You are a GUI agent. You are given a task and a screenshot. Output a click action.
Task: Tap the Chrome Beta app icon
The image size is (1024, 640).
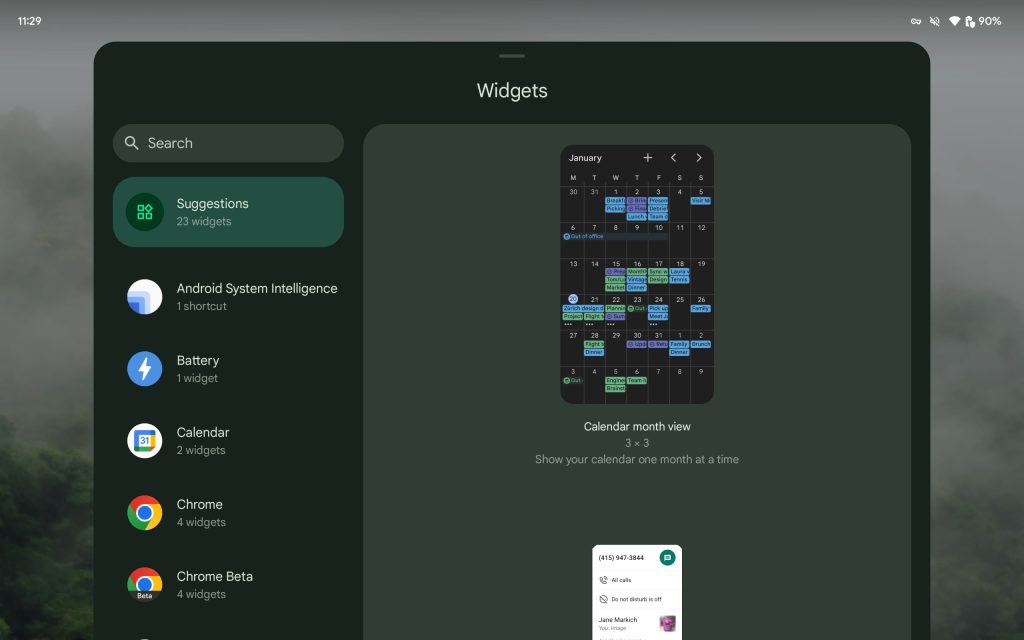[x=145, y=584]
